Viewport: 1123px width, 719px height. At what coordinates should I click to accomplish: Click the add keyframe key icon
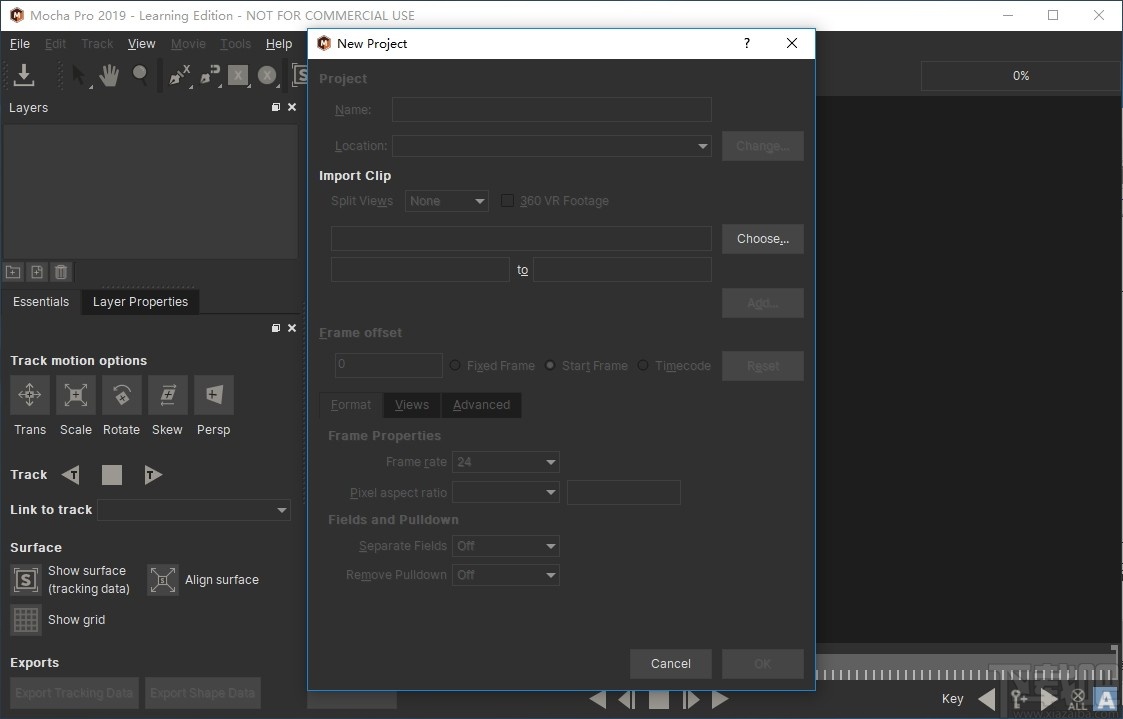[x=1018, y=699]
